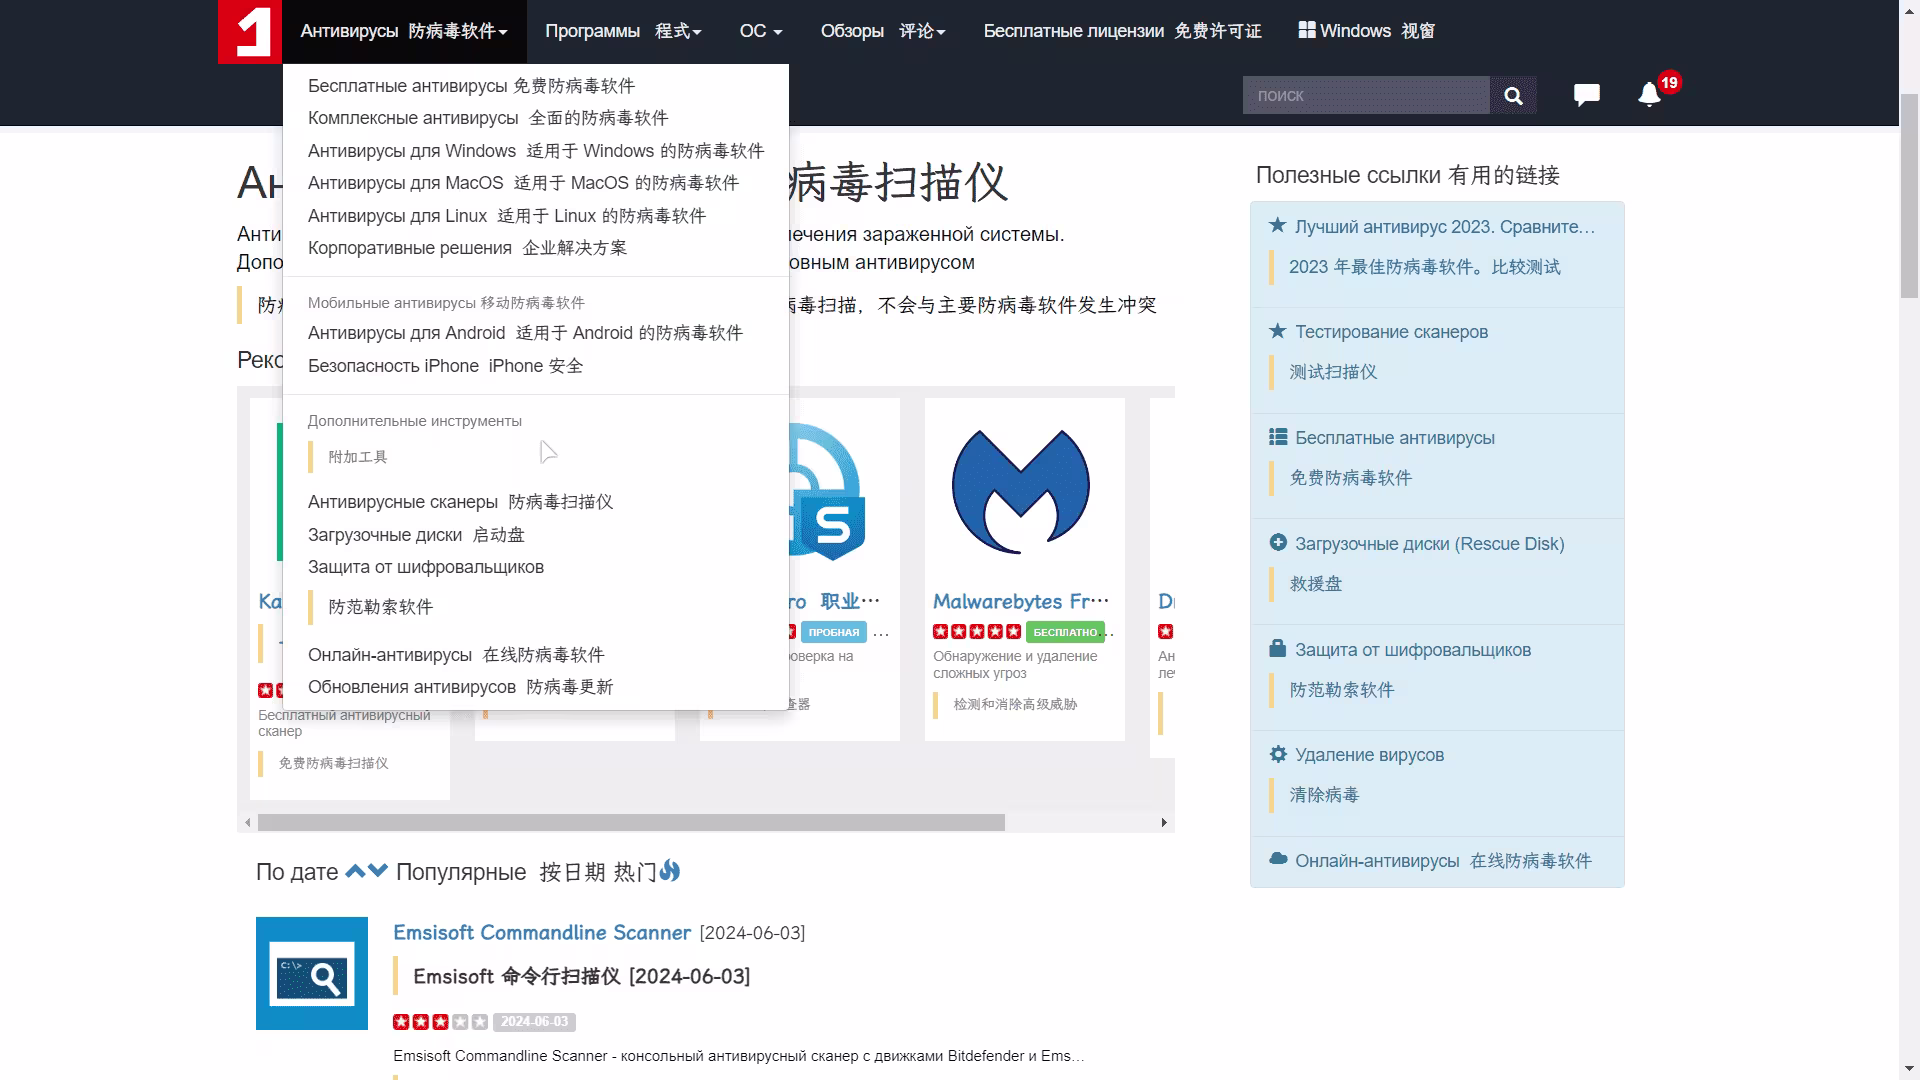Click lock icon beside Защита от шифровальщиков
Viewport: 1920px width, 1080px height.
click(1277, 648)
